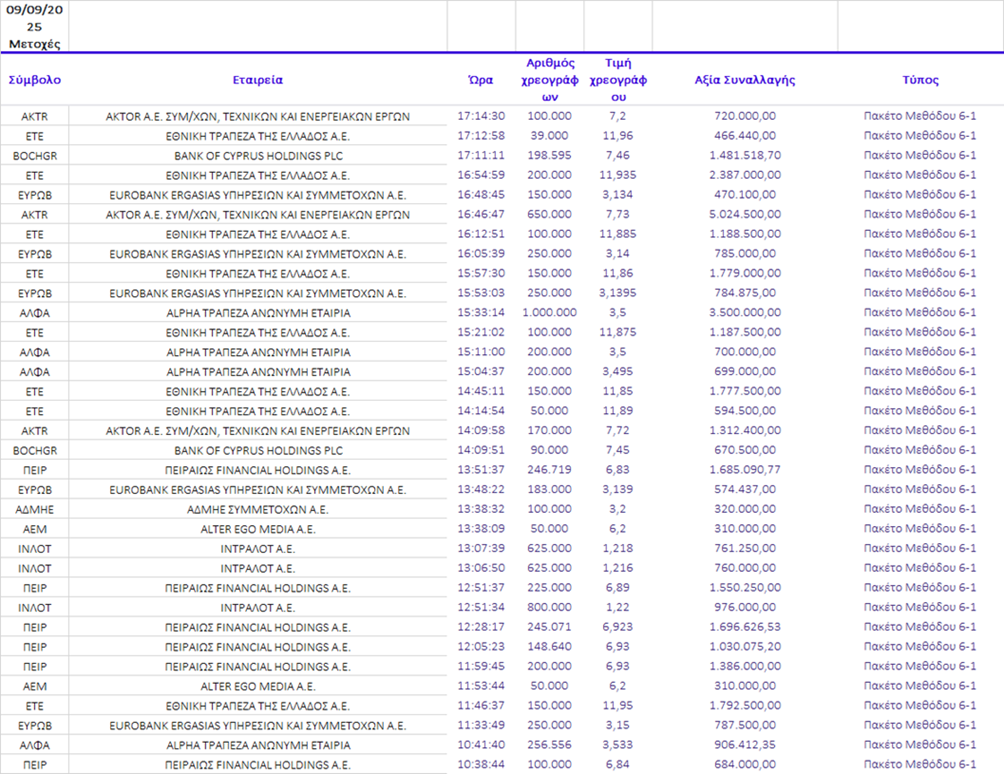1004x774 pixels.
Task: Select the ΑΔΜΗΕ ΣΥΜΜΕΤΟΧΩΝ Α.Ε. company cell
Action: pos(258,509)
